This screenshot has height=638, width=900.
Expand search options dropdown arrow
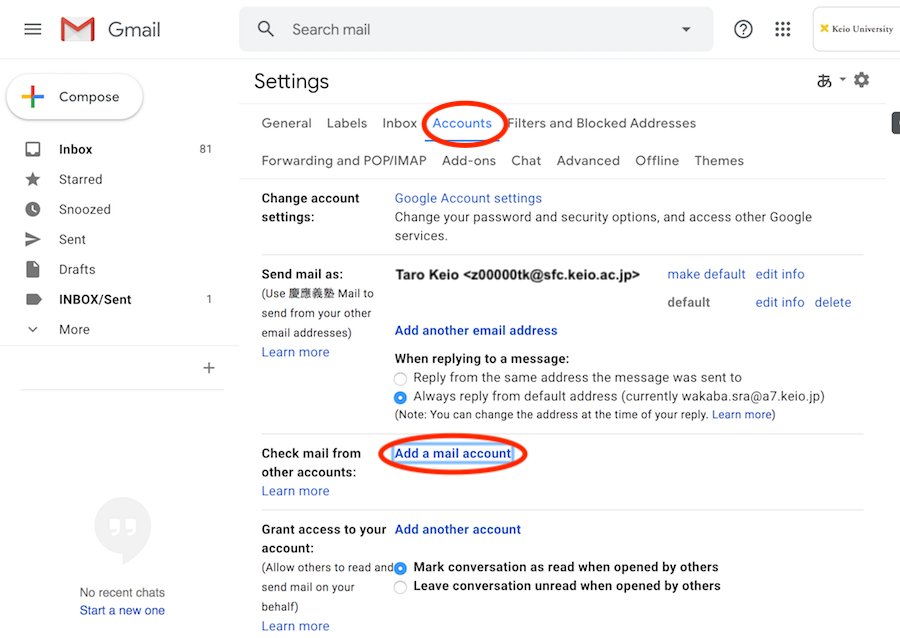pos(686,29)
